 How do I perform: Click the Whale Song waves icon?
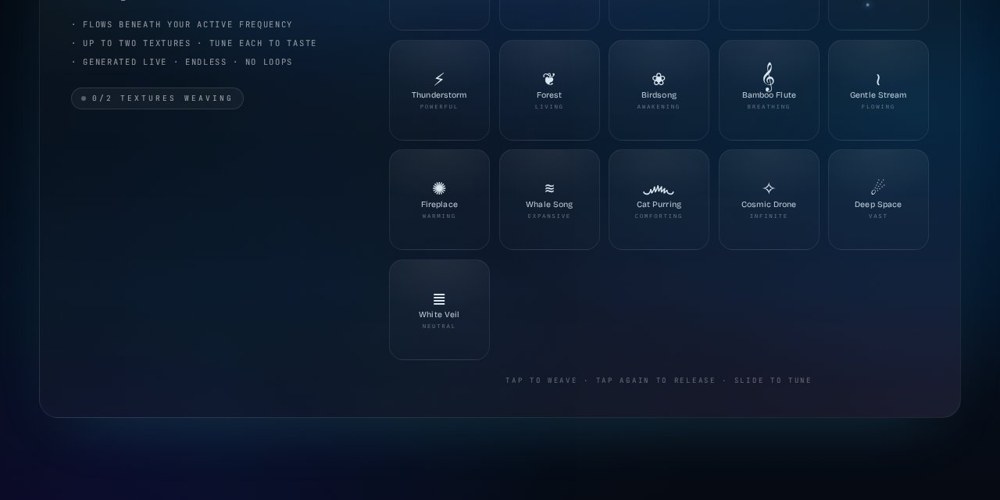click(x=549, y=188)
